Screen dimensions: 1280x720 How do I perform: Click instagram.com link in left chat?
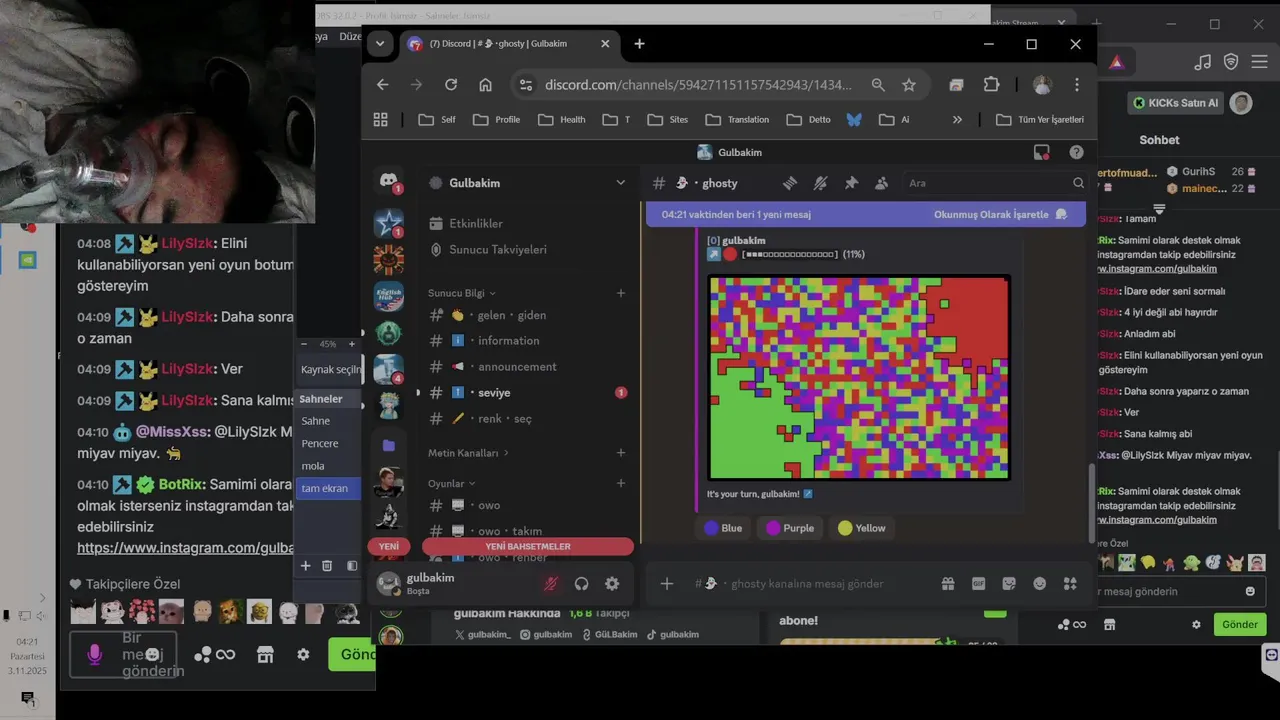click(185, 548)
